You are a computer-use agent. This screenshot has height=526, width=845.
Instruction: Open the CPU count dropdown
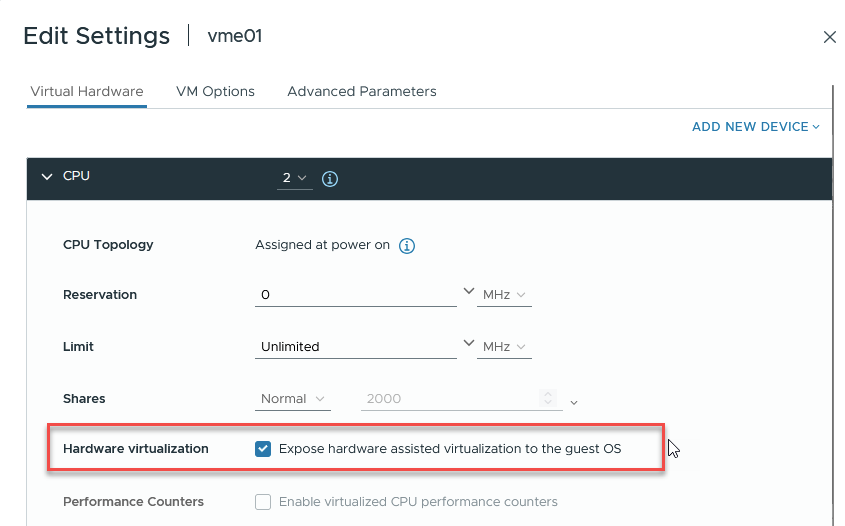[x=294, y=178]
